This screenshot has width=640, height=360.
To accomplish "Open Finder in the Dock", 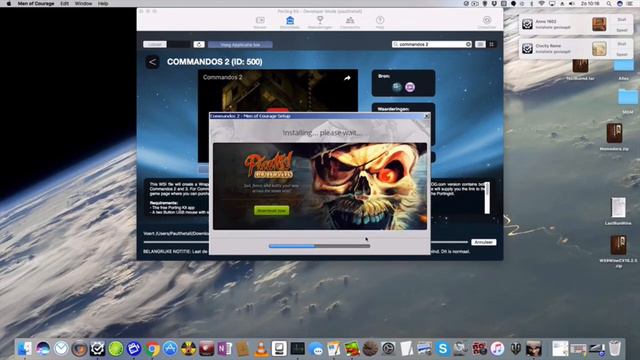I will 25,349.
